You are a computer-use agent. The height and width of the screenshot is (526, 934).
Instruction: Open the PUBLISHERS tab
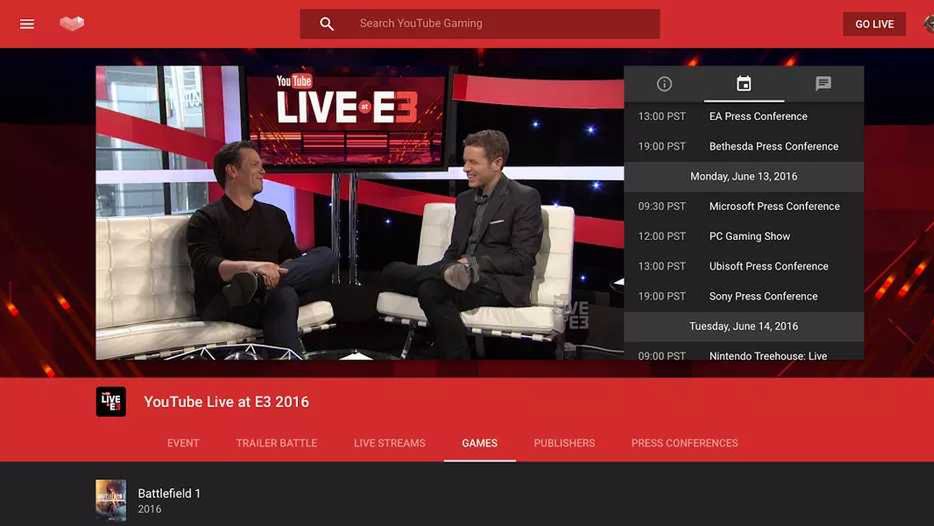(564, 443)
